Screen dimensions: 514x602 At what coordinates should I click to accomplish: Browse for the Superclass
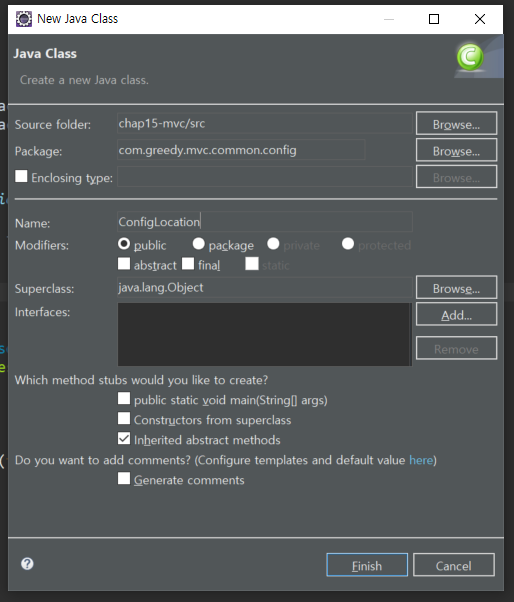click(456, 287)
